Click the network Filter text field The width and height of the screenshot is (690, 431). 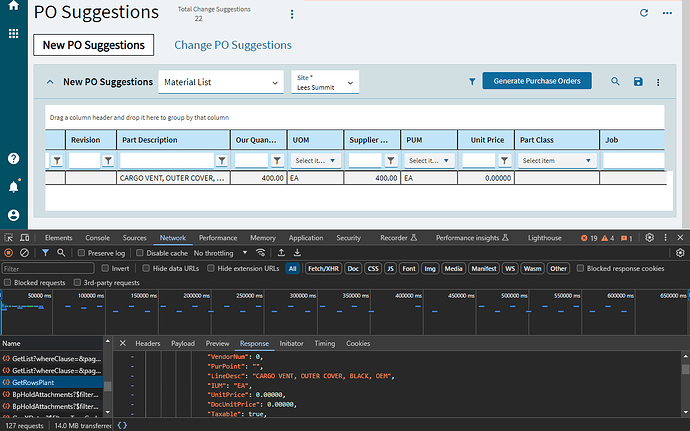[48, 269]
